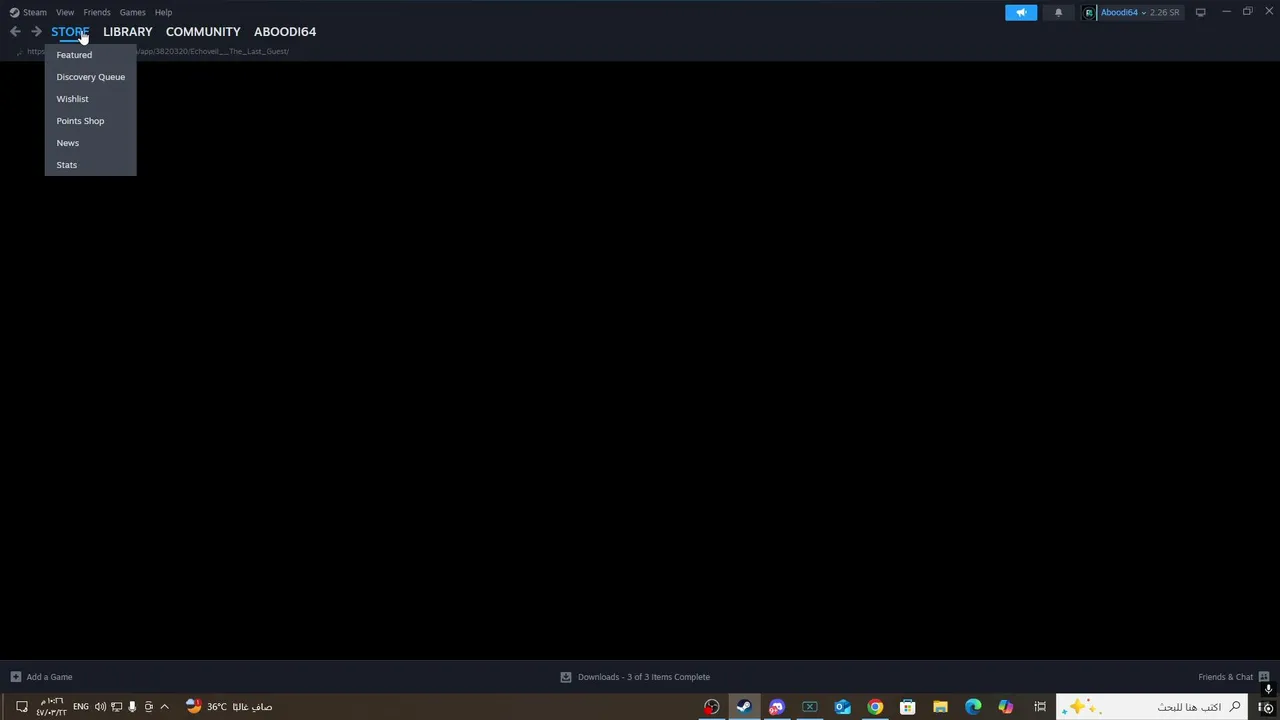Screen dimensions: 1280x720
Task: Open the volume speaker tray icon
Action: click(100, 707)
